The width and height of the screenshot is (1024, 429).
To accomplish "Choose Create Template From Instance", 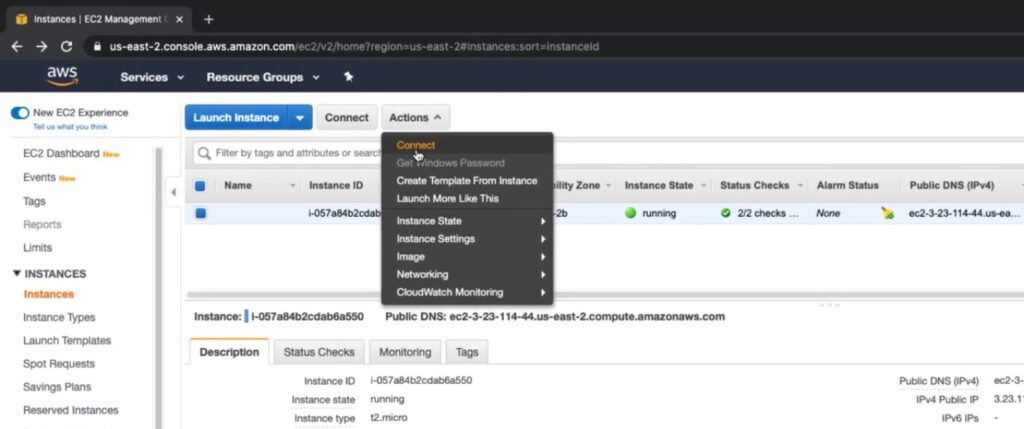I will click(x=466, y=181).
